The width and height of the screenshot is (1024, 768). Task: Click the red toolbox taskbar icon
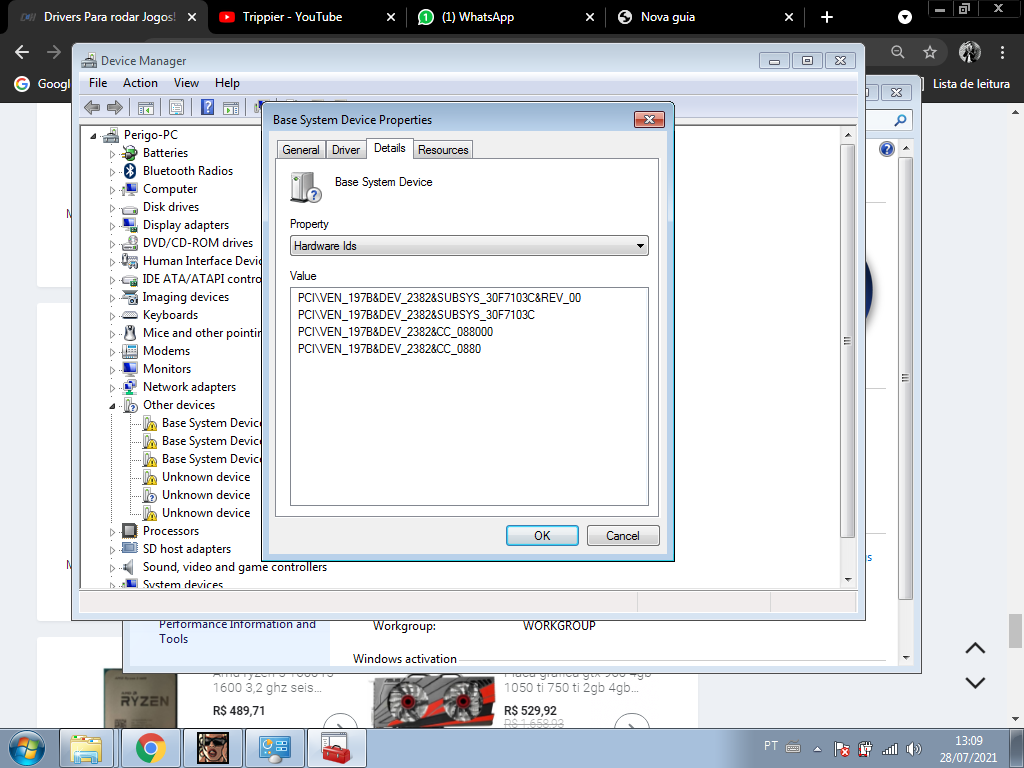pyautogui.click(x=336, y=748)
